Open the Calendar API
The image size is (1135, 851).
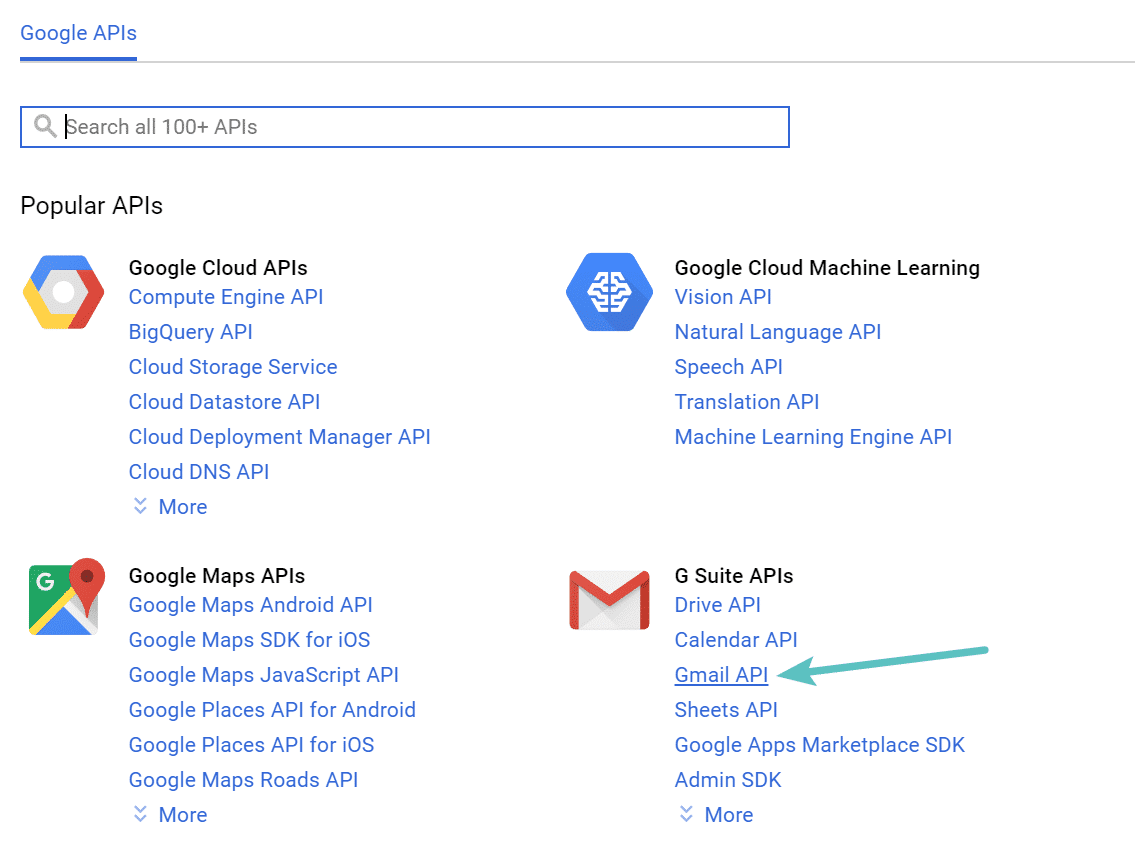coord(736,640)
